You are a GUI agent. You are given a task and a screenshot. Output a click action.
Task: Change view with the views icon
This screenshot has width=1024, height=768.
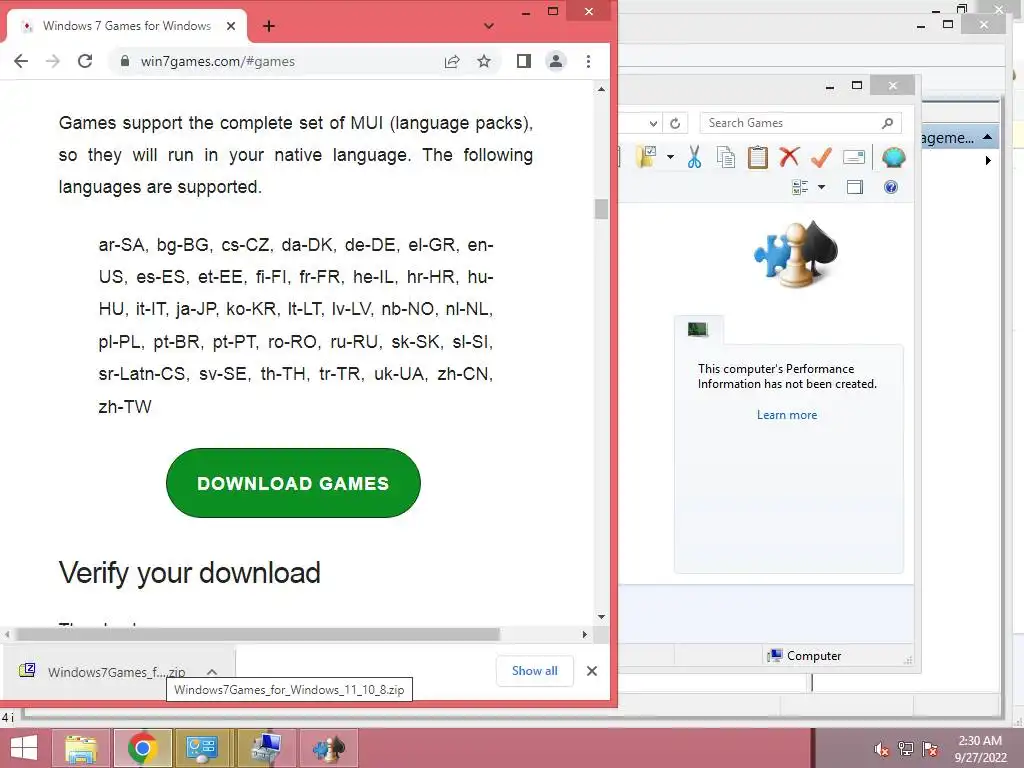[800, 187]
